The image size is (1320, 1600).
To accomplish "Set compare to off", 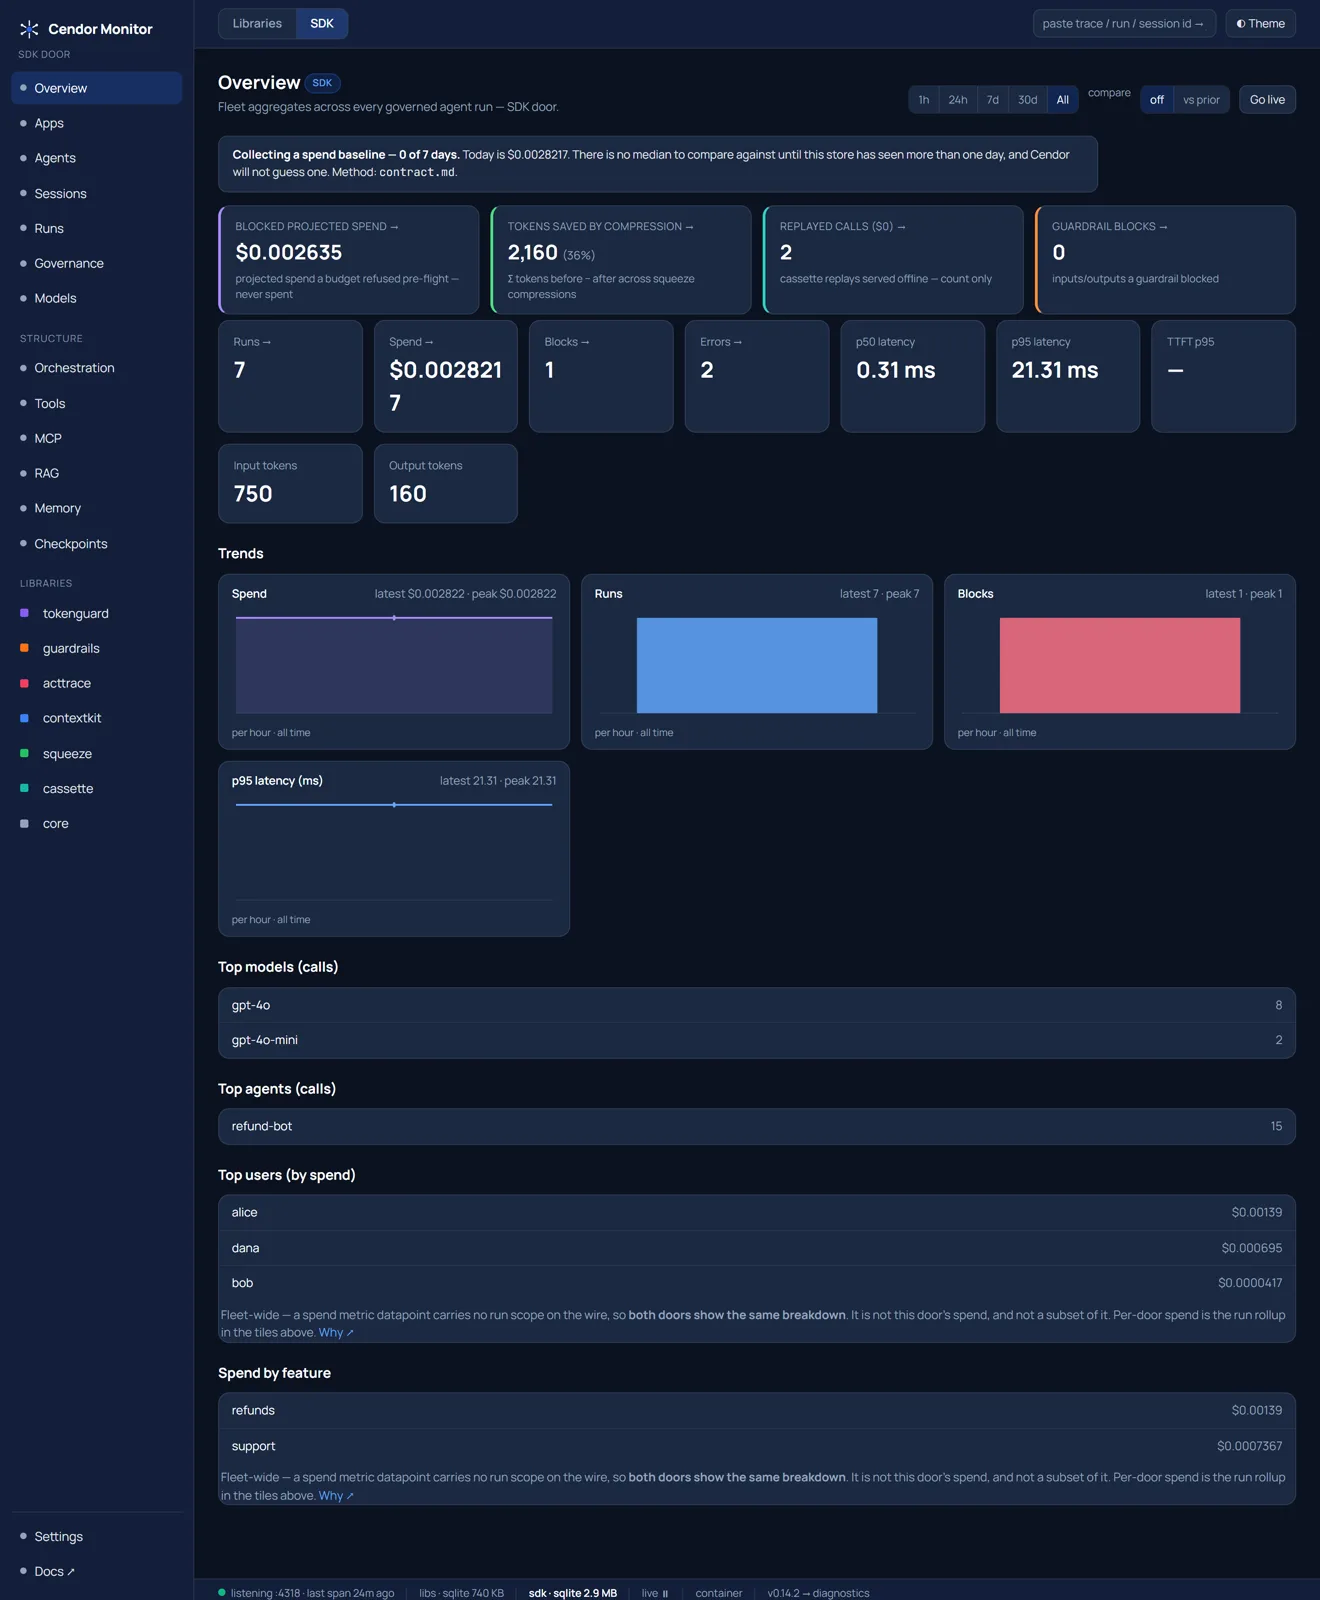I will pyautogui.click(x=1157, y=100).
